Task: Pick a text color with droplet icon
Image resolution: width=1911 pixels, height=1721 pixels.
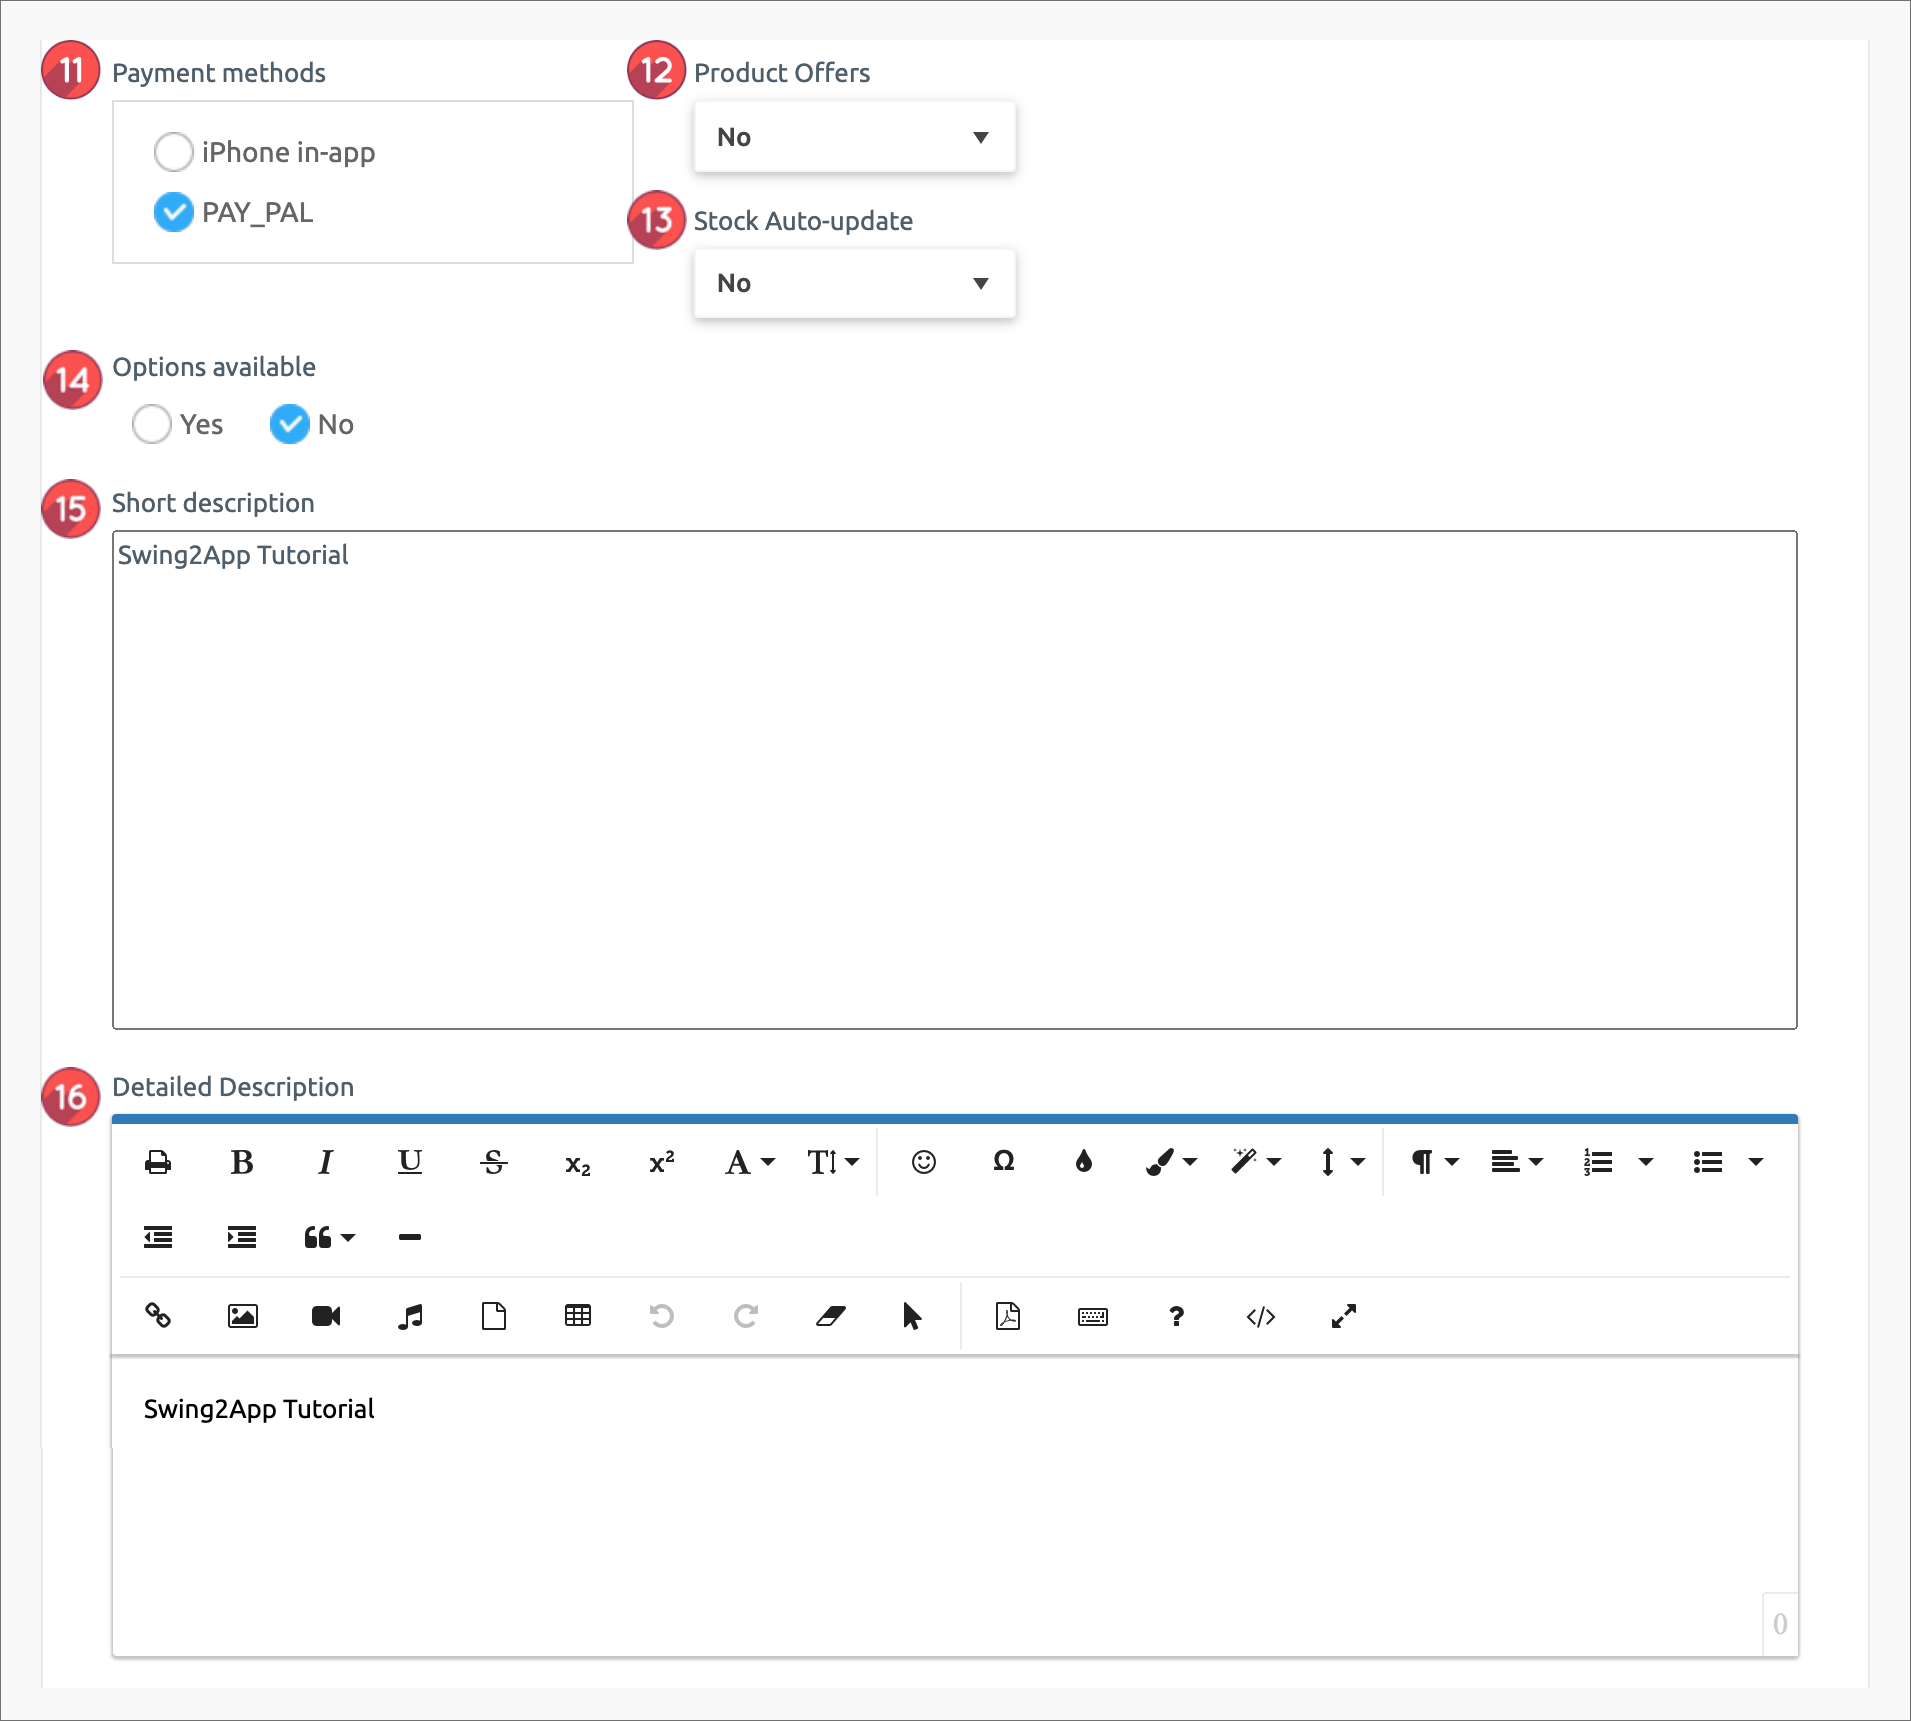Action: tap(1083, 1162)
